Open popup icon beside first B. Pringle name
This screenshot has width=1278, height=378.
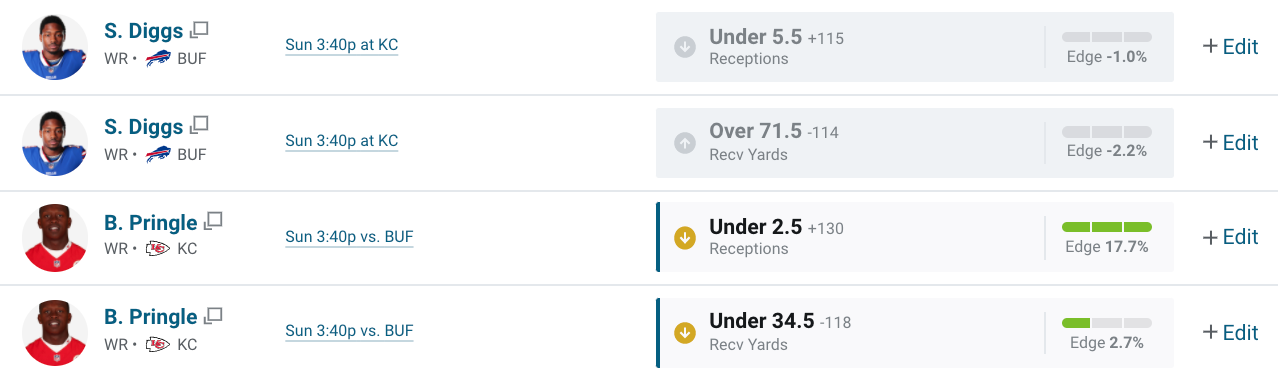click(213, 220)
